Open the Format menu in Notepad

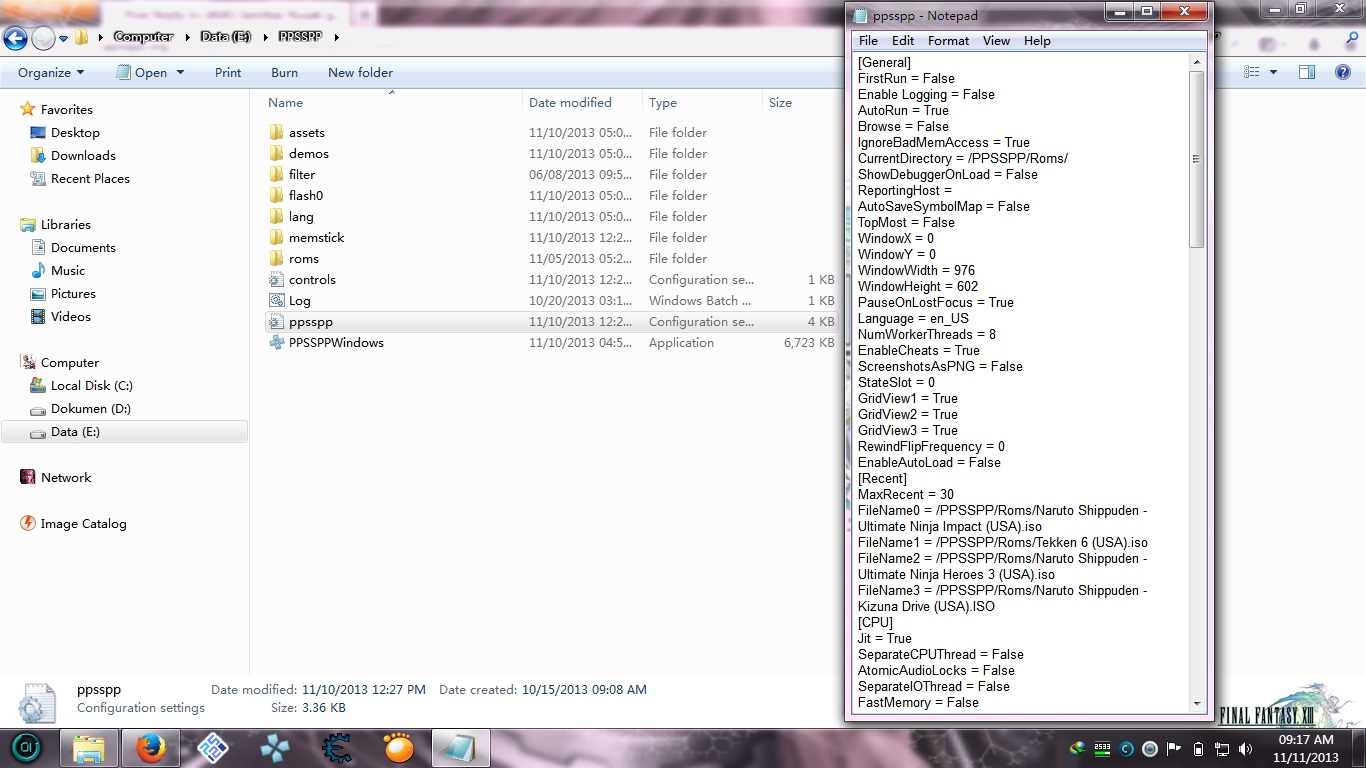pyautogui.click(x=948, y=41)
